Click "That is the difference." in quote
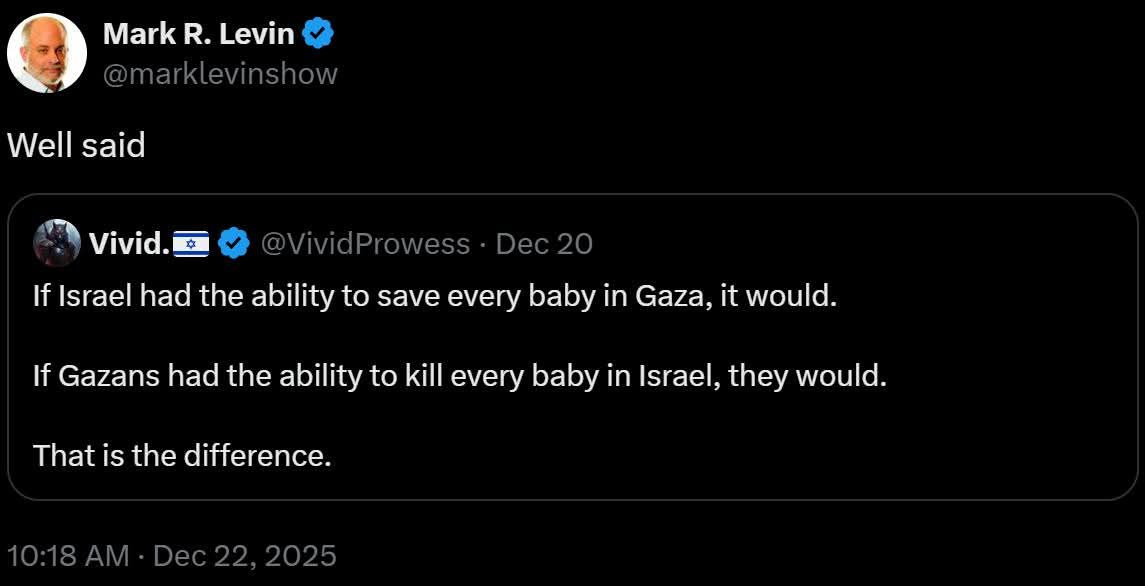 coord(182,456)
